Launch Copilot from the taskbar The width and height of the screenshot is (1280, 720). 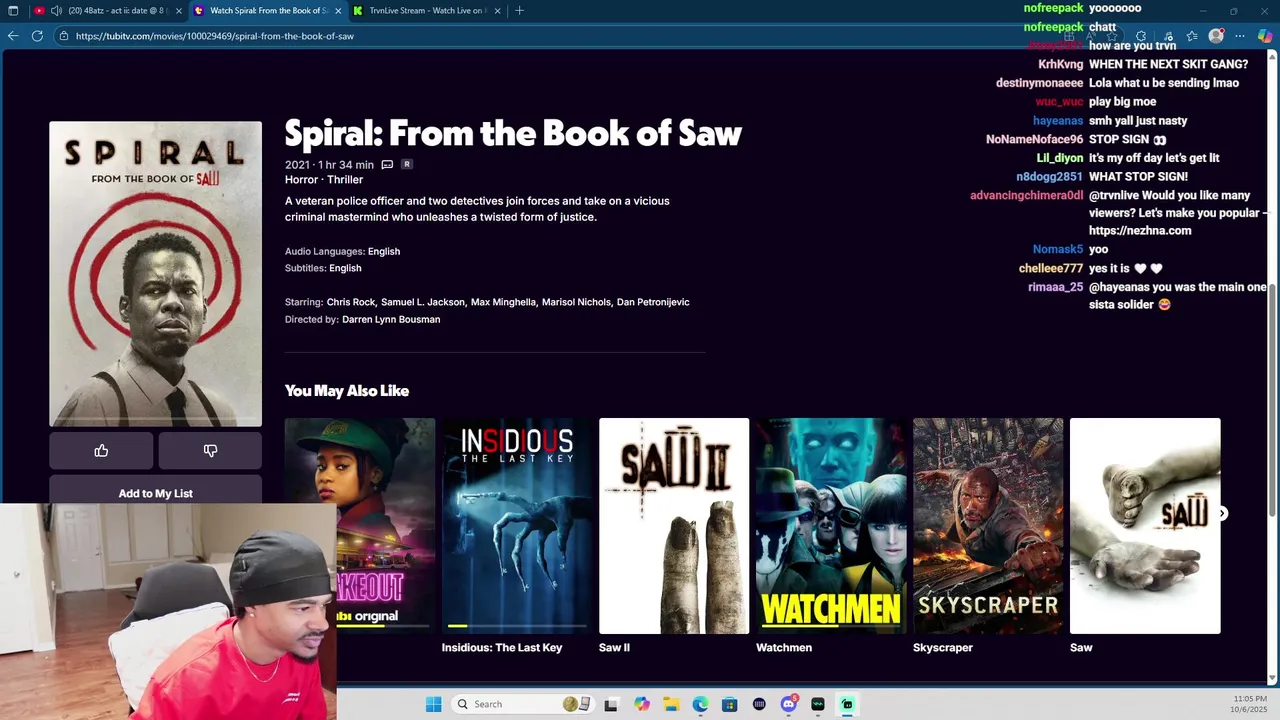pos(641,704)
